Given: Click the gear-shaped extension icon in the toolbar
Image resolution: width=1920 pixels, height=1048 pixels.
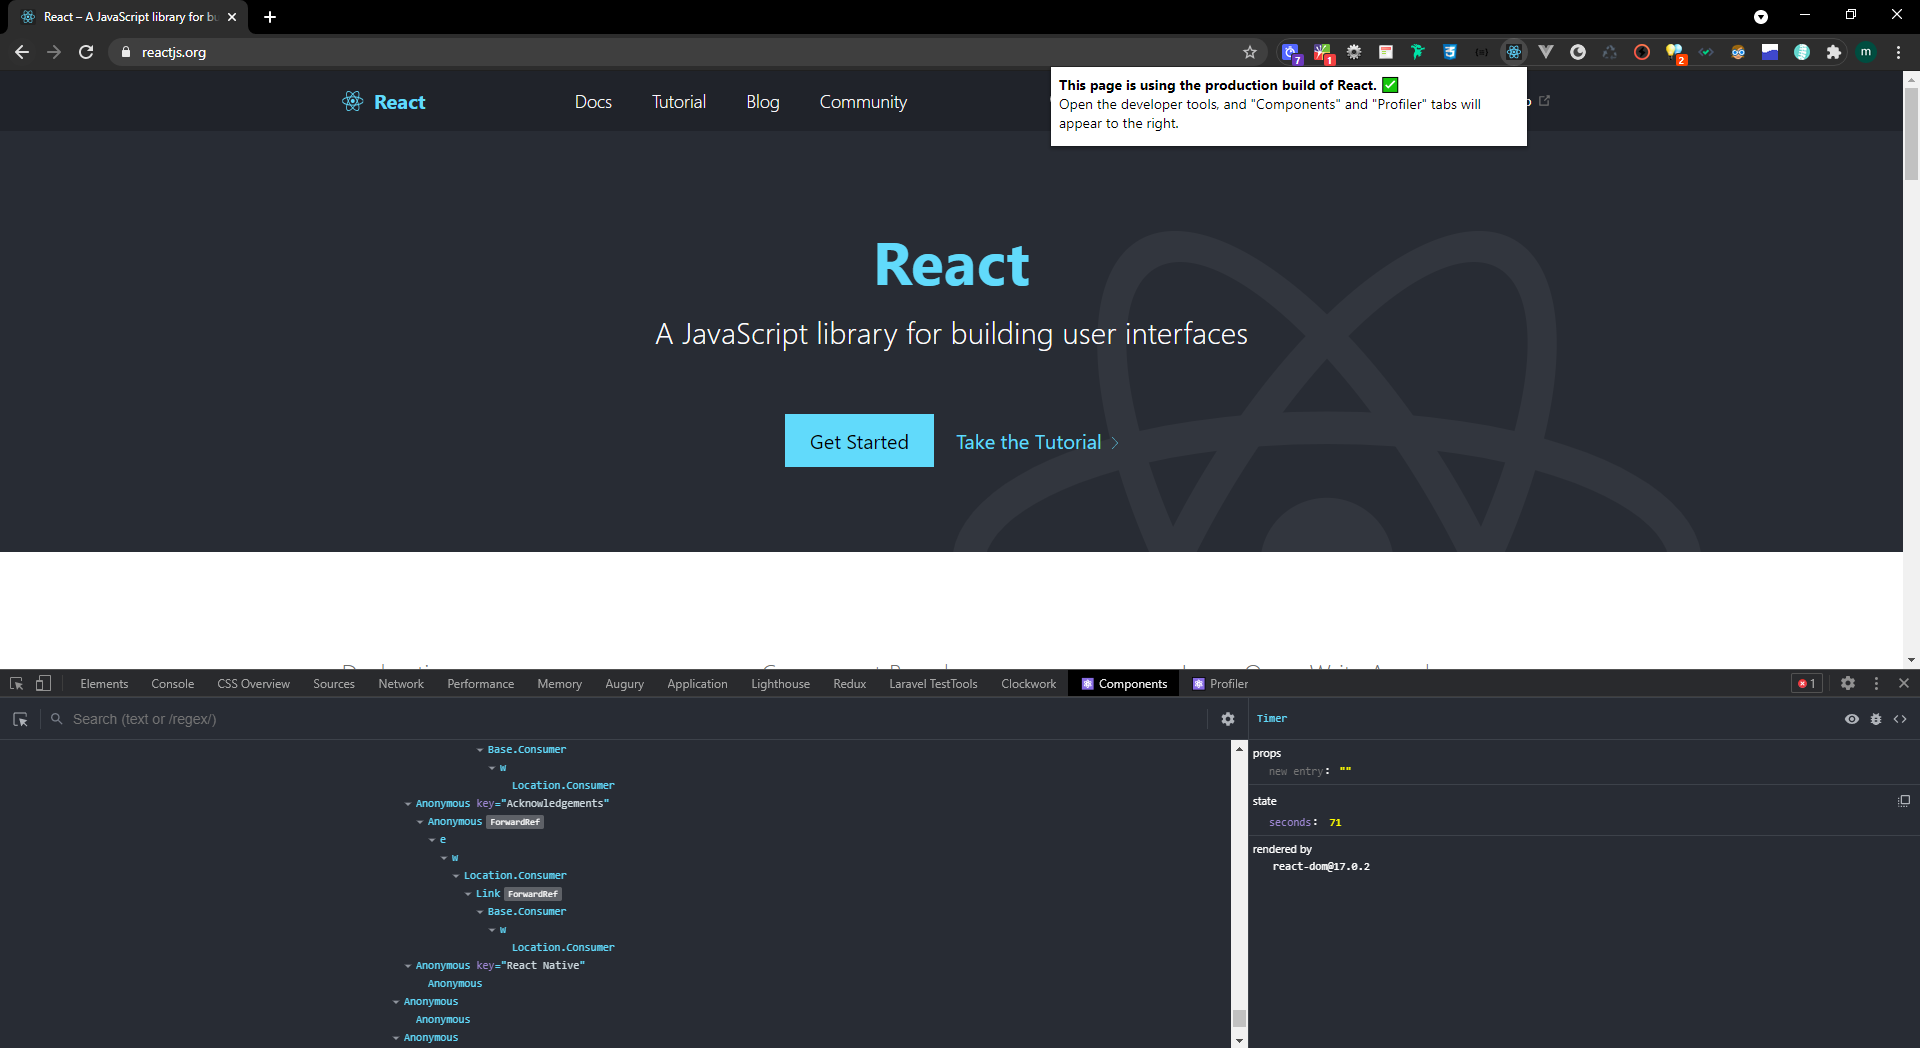Looking at the screenshot, I should point(1354,52).
